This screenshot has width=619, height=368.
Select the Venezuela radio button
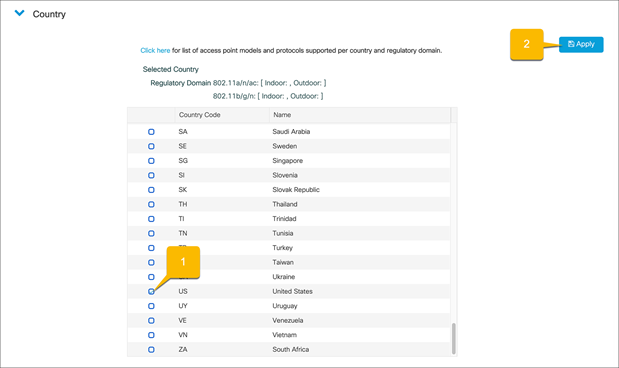(151, 321)
